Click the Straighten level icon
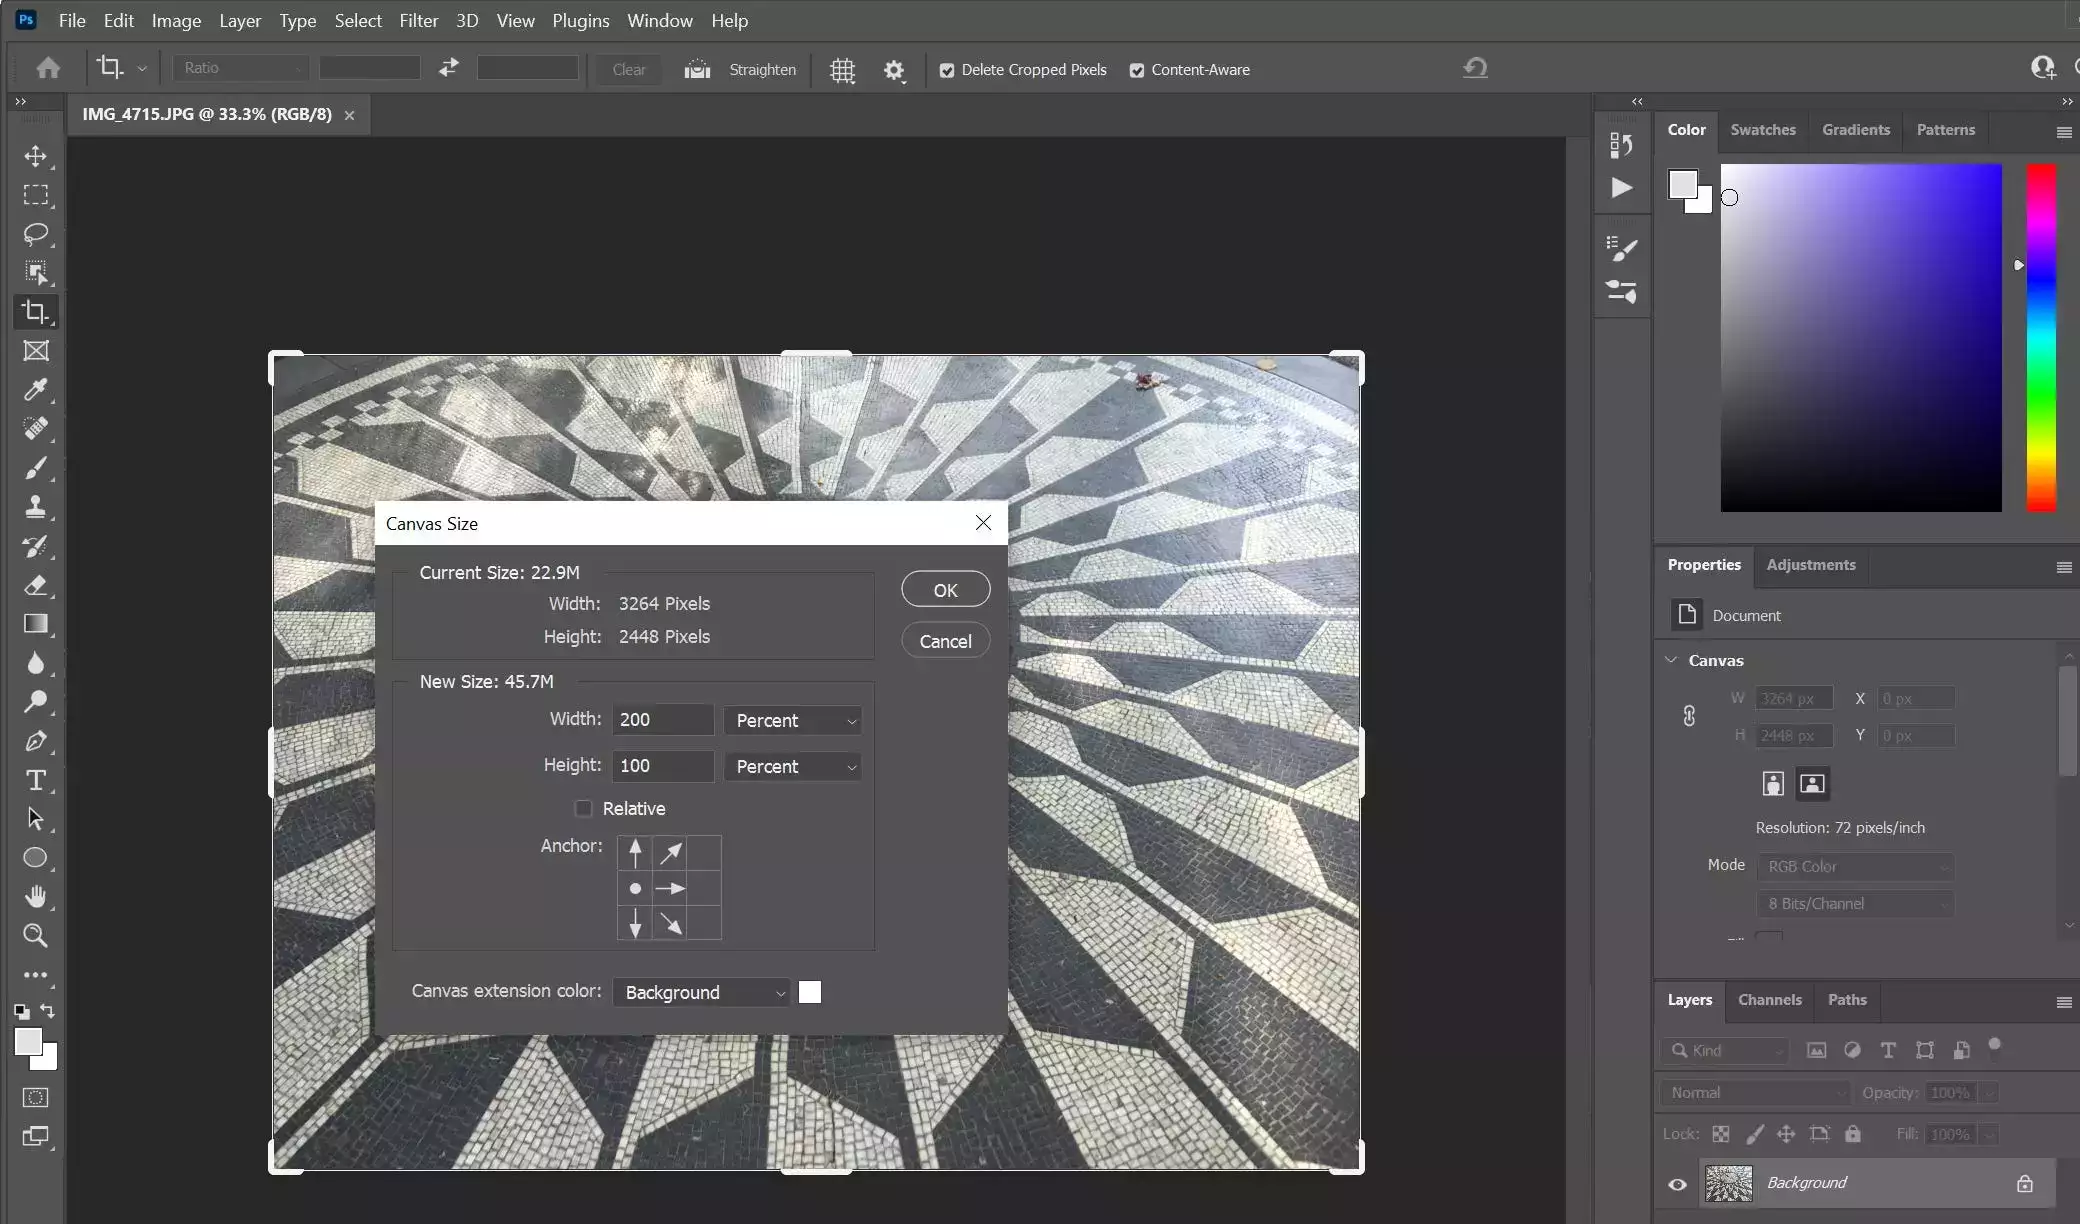 (x=697, y=69)
